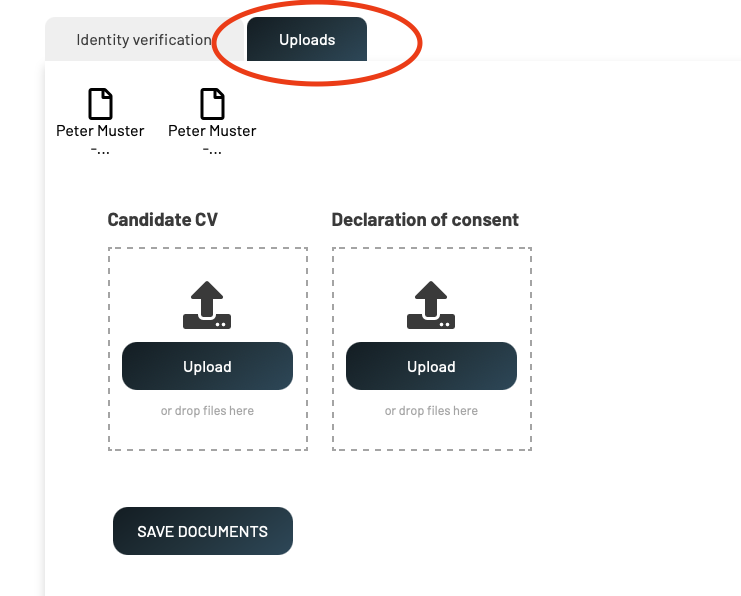Select the first Peter Muster file name label
The image size is (741, 596).
coord(100,131)
